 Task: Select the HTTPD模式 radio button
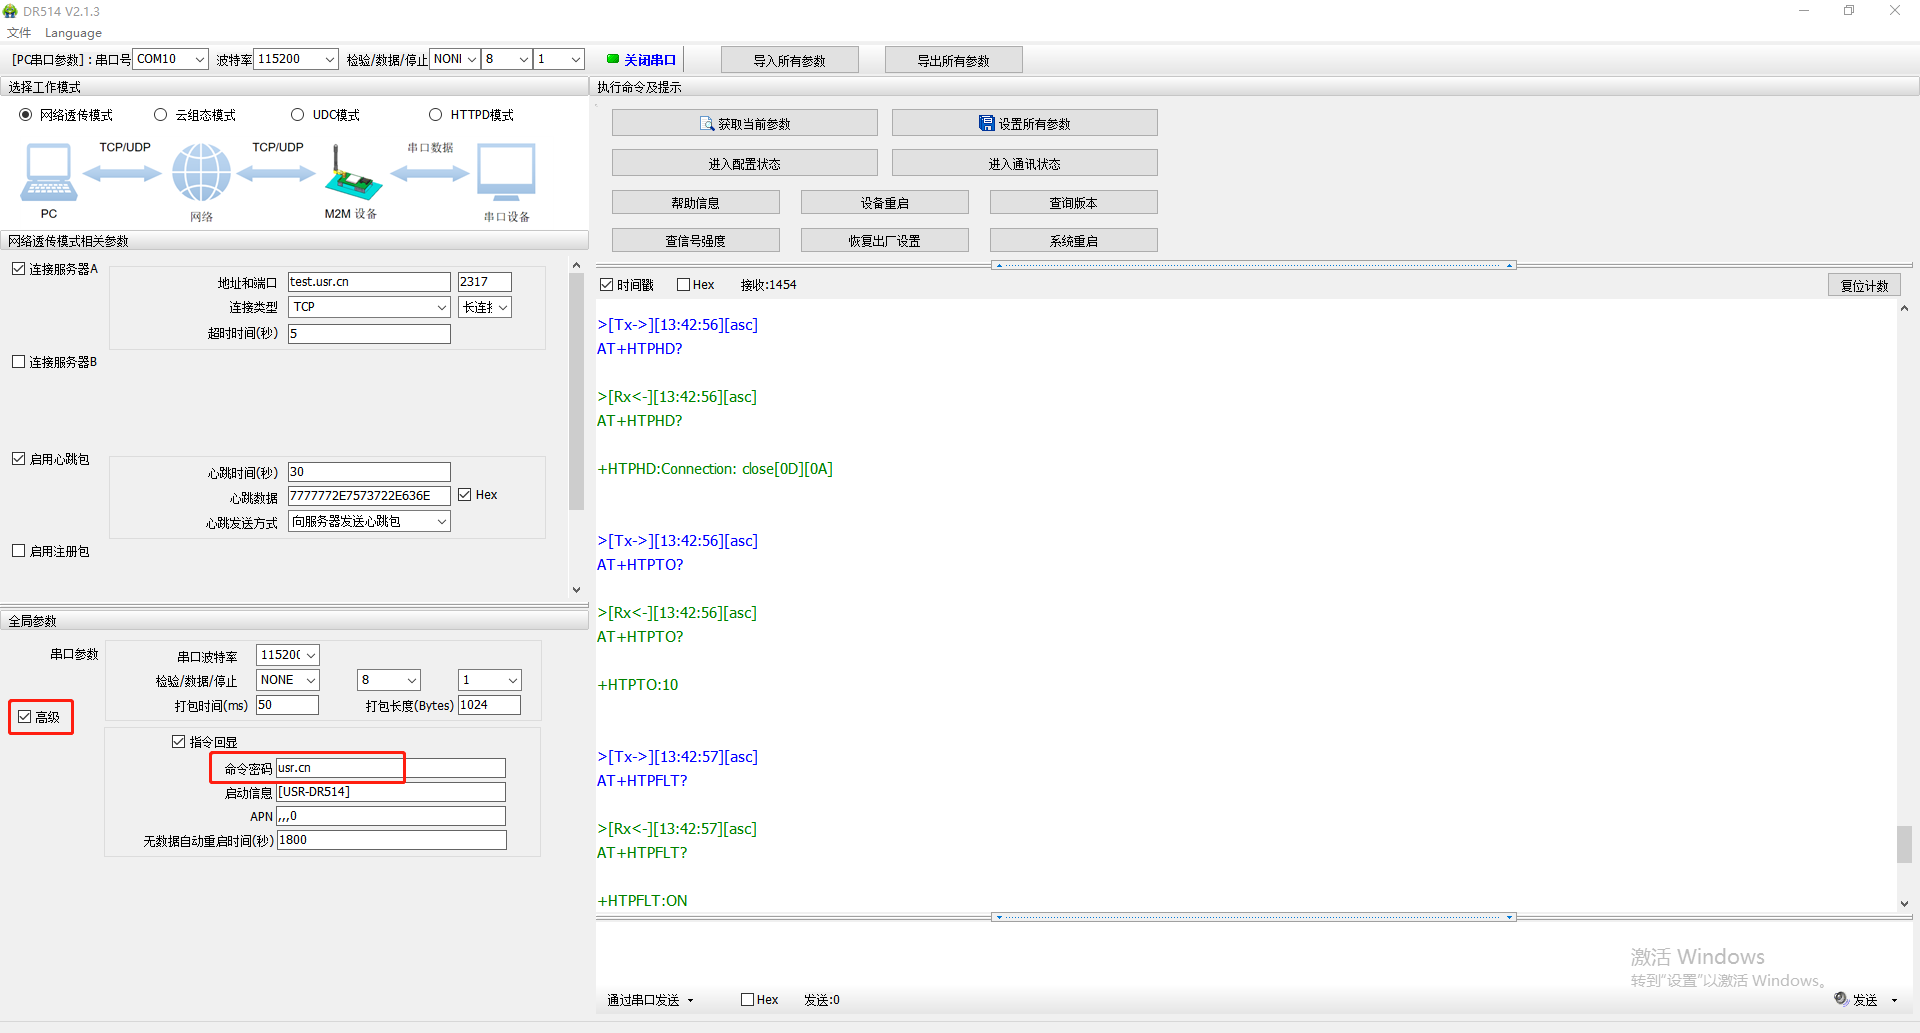coord(436,115)
